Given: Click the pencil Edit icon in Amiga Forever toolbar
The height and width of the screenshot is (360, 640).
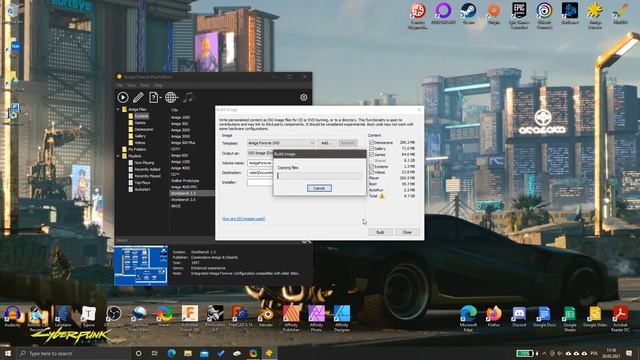Looking at the screenshot, I should coord(138,97).
